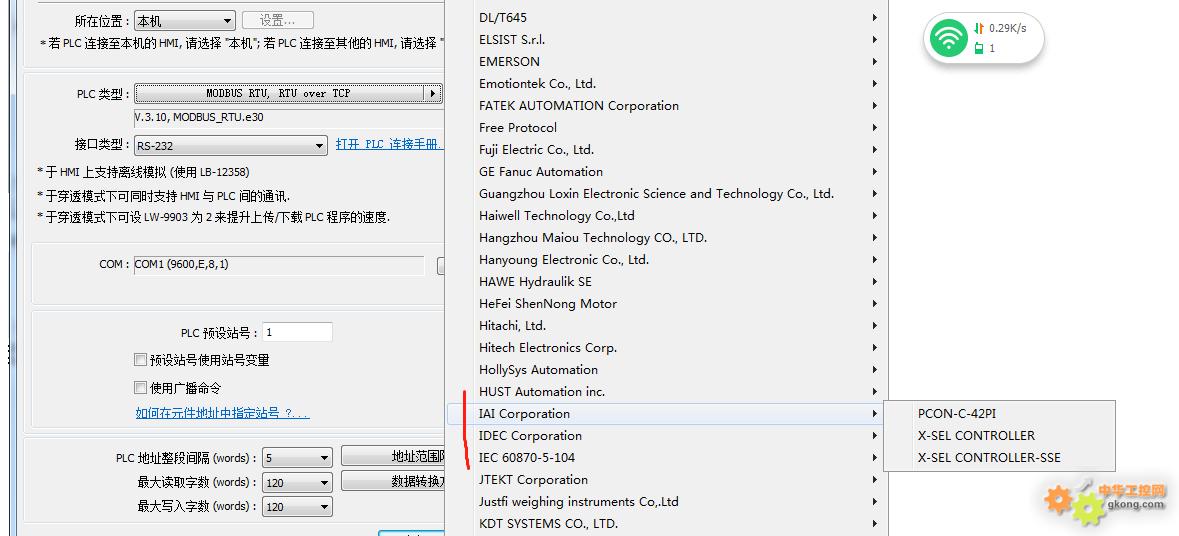Choose X-SEL CONTROLLER from submenu
The height and width of the screenshot is (536, 1179).
(999, 435)
